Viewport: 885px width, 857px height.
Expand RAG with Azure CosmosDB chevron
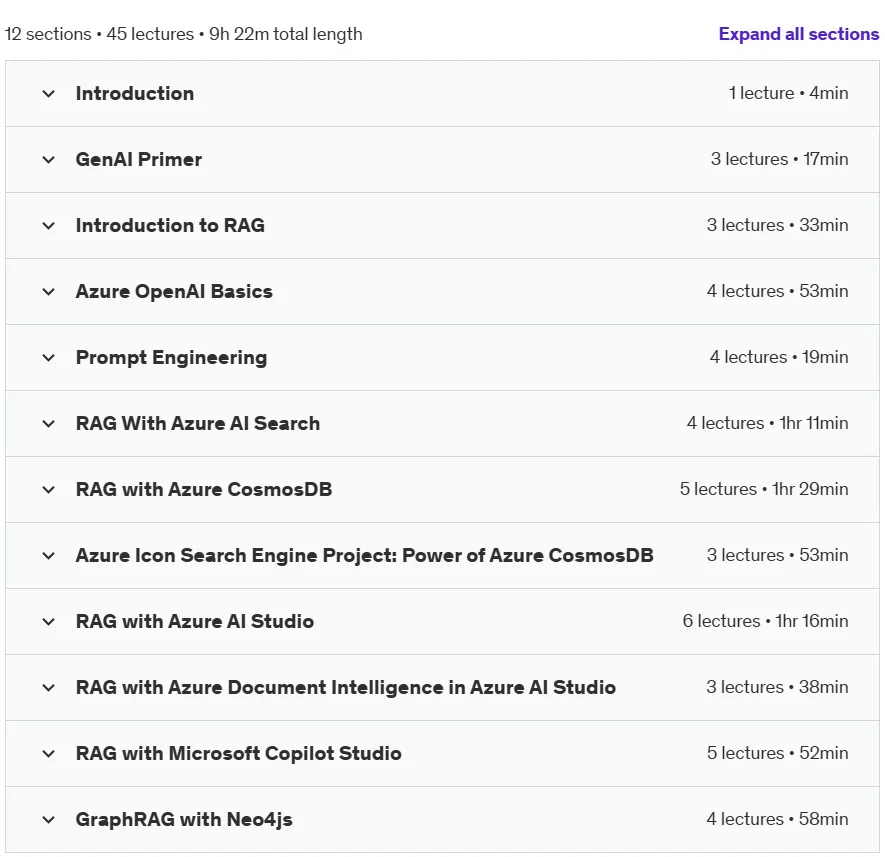[49, 489]
